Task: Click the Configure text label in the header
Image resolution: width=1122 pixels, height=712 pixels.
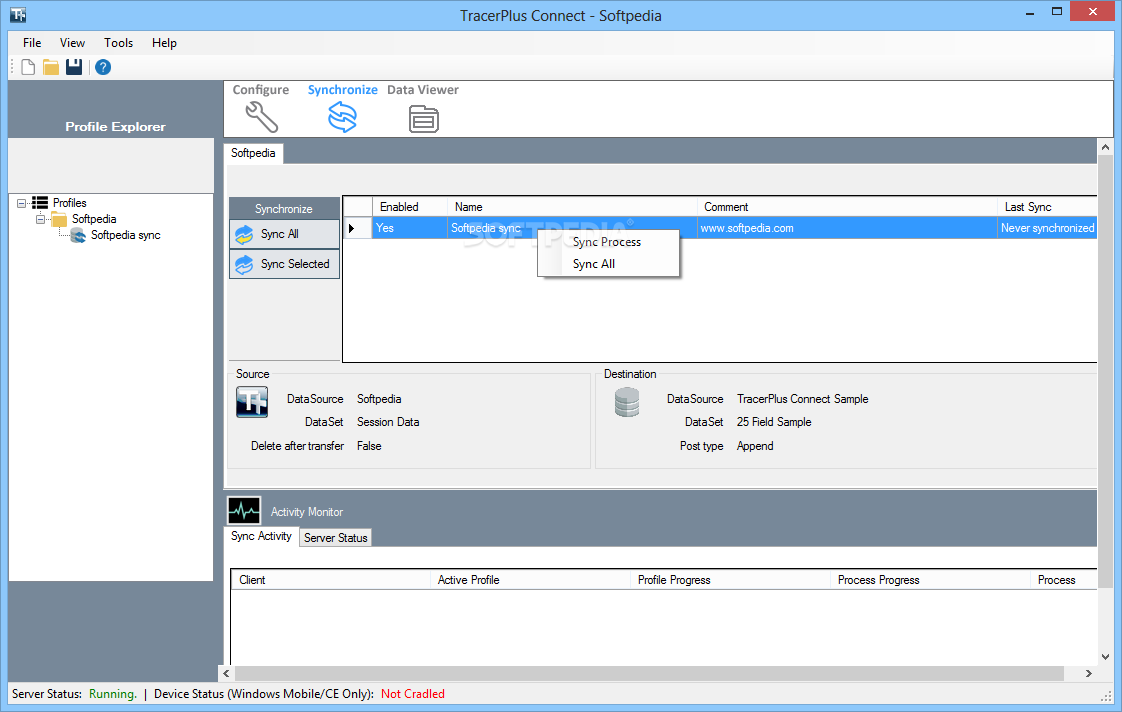Action: [x=261, y=89]
